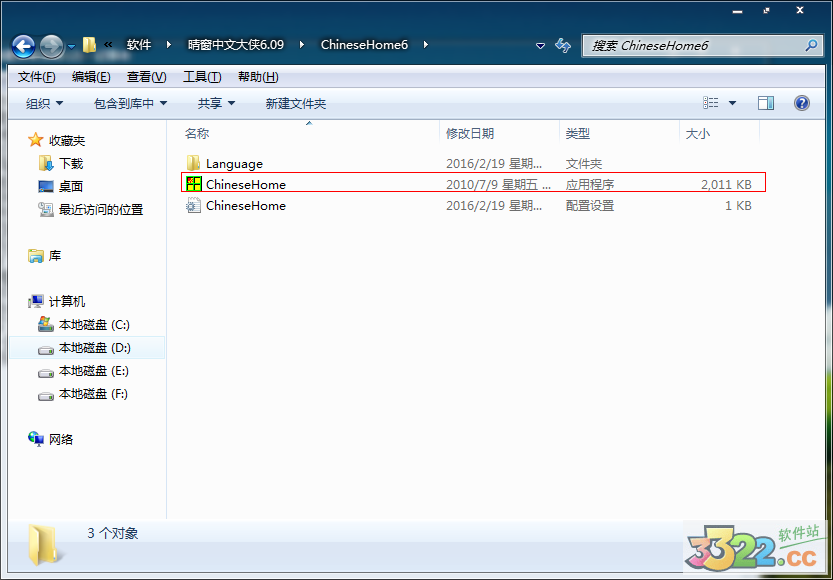Image resolution: width=833 pixels, height=580 pixels.
Task: Open 下载 in favorites
Action: [71, 164]
